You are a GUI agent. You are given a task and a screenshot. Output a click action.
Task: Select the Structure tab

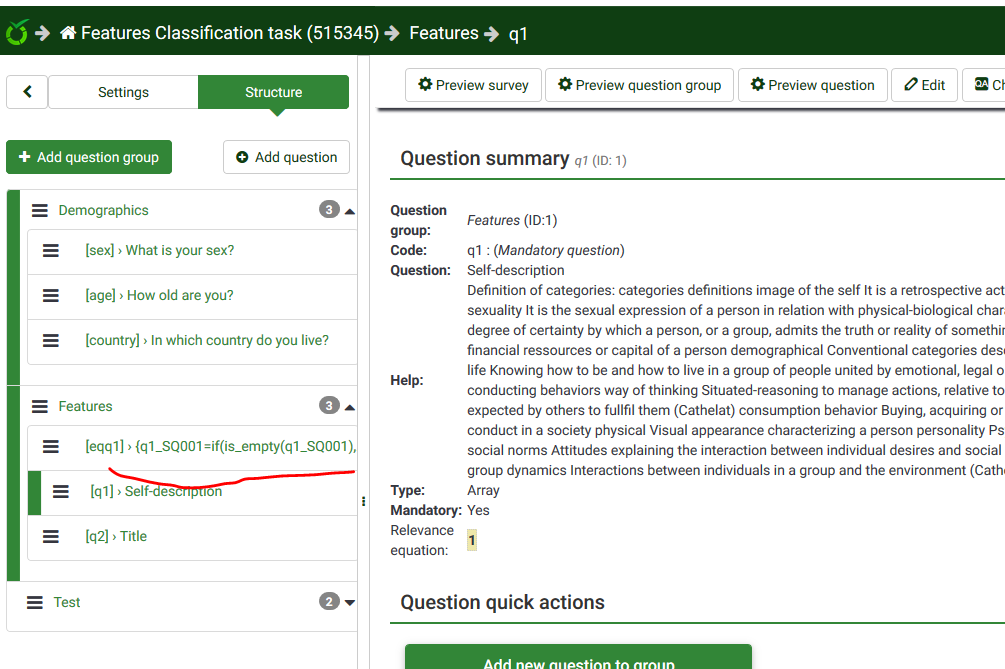tap(273, 92)
